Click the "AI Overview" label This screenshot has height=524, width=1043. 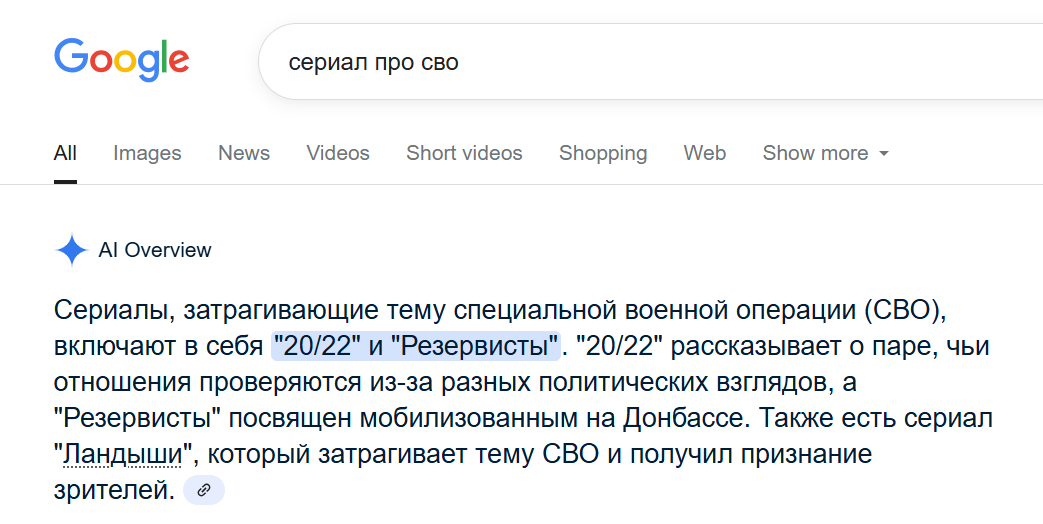(155, 250)
